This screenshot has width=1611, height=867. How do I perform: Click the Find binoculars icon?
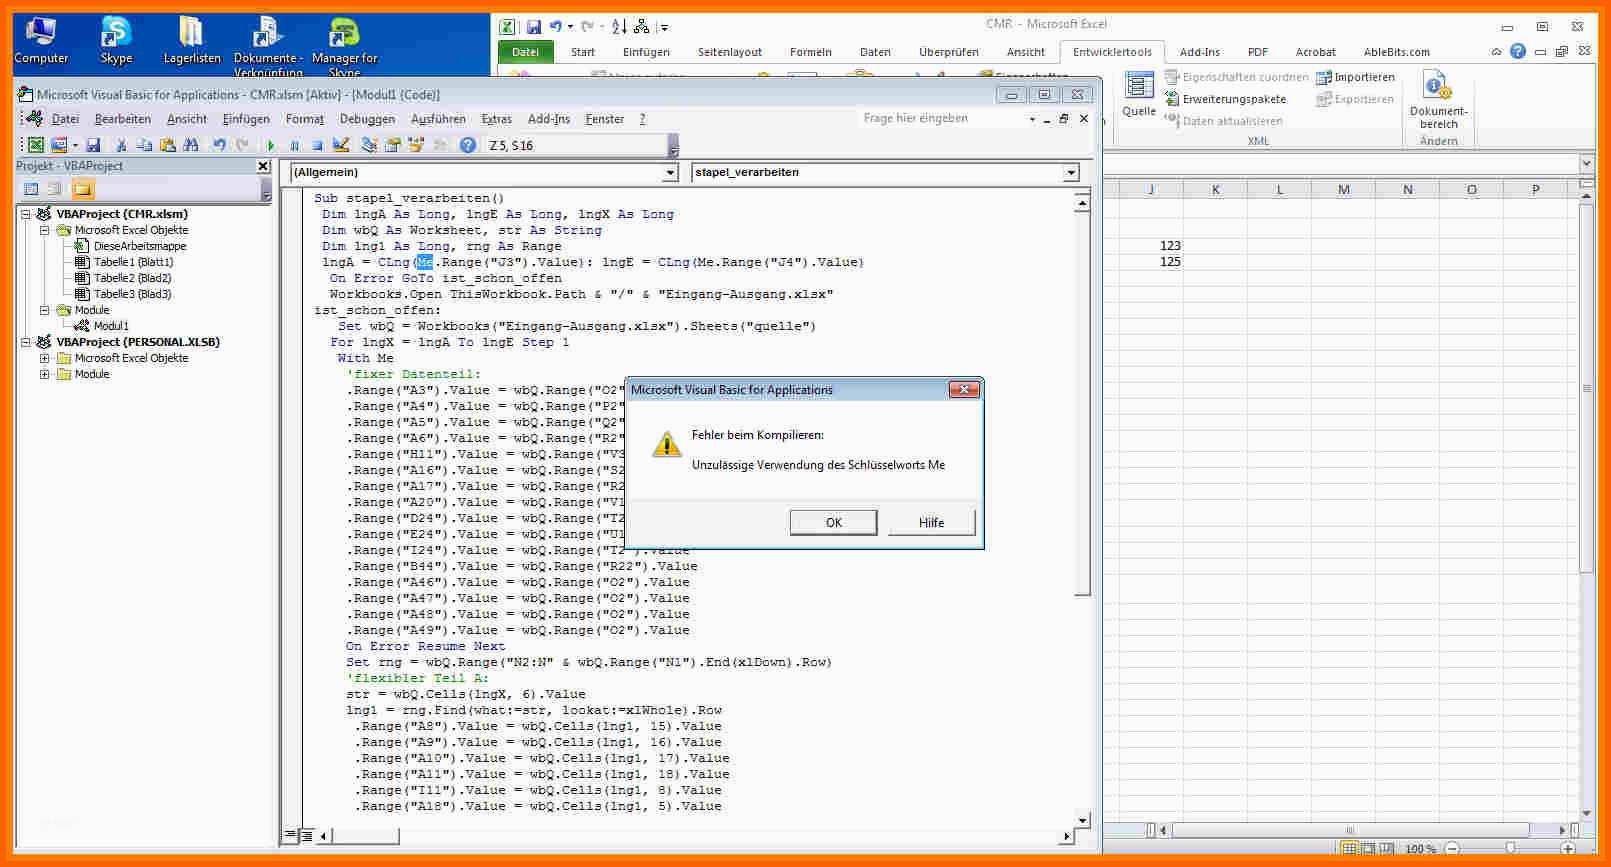pos(191,146)
